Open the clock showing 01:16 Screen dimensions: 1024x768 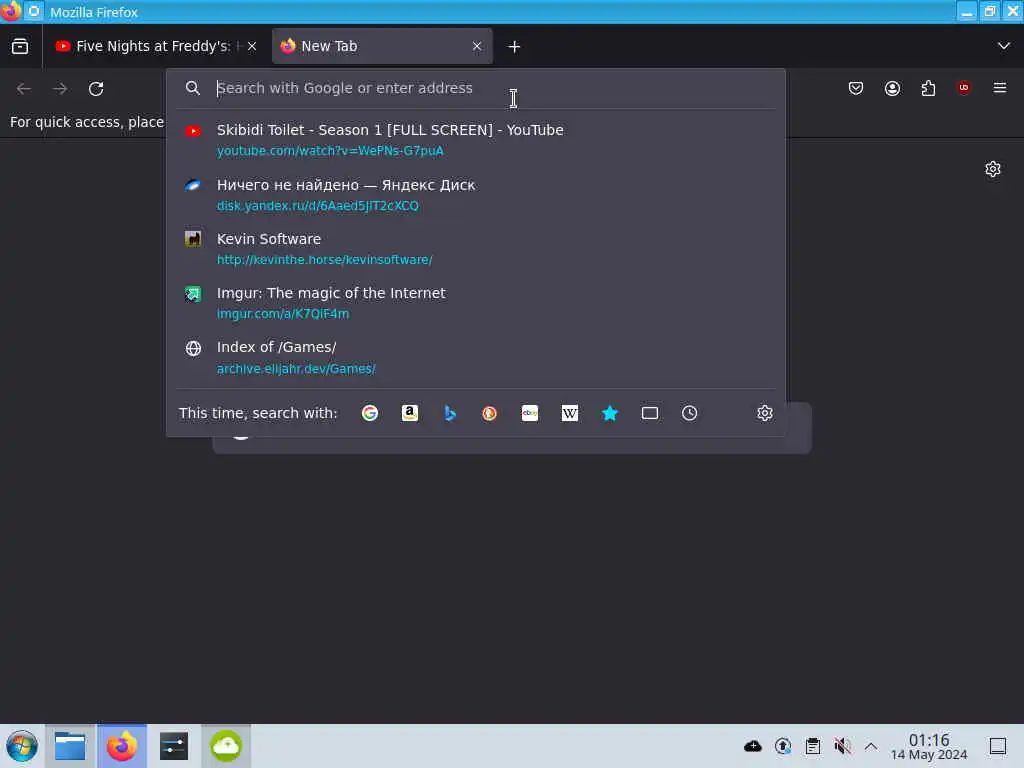click(929, 746)
